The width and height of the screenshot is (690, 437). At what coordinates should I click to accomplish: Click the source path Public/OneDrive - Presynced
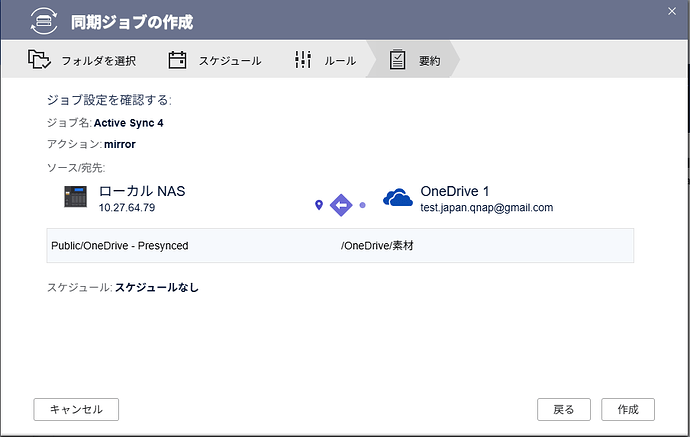[x=120, y=245]
